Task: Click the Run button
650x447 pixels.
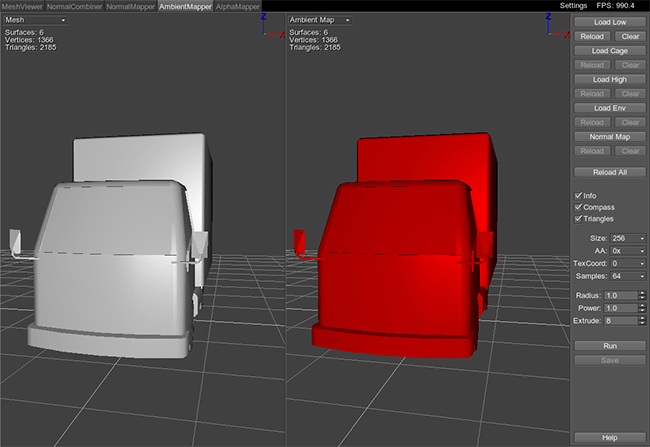Action: click(609, 345)
